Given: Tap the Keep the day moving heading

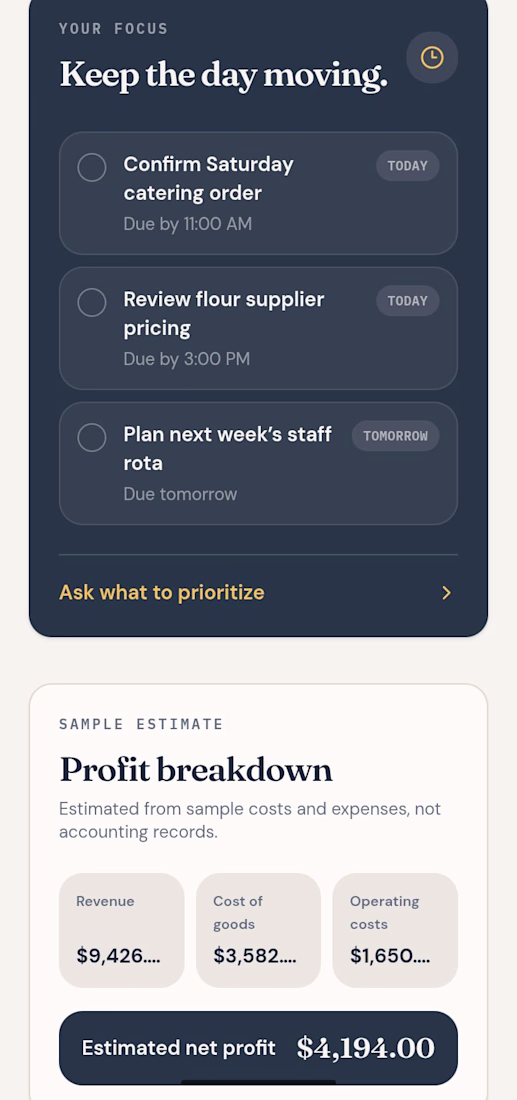Looking at the screenshot, I should (223, 74).
